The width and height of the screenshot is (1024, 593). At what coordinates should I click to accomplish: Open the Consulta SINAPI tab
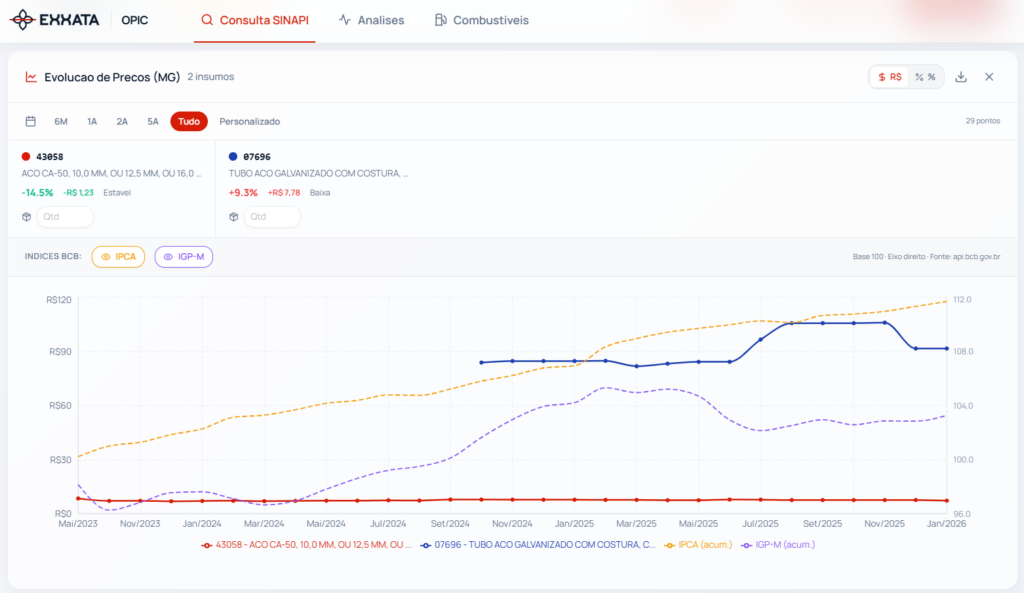(254, 20)
